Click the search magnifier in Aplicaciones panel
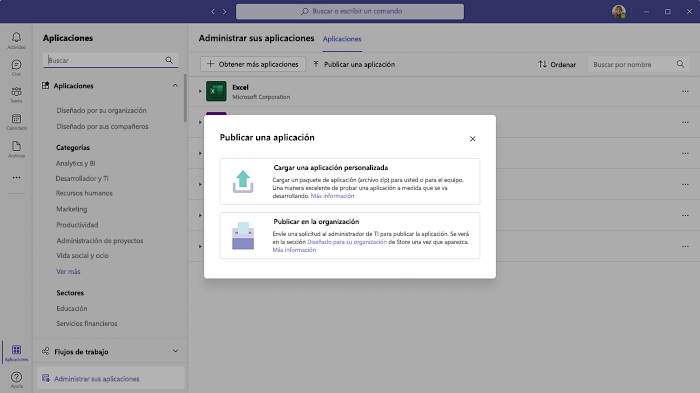 [x=169, y=60]
